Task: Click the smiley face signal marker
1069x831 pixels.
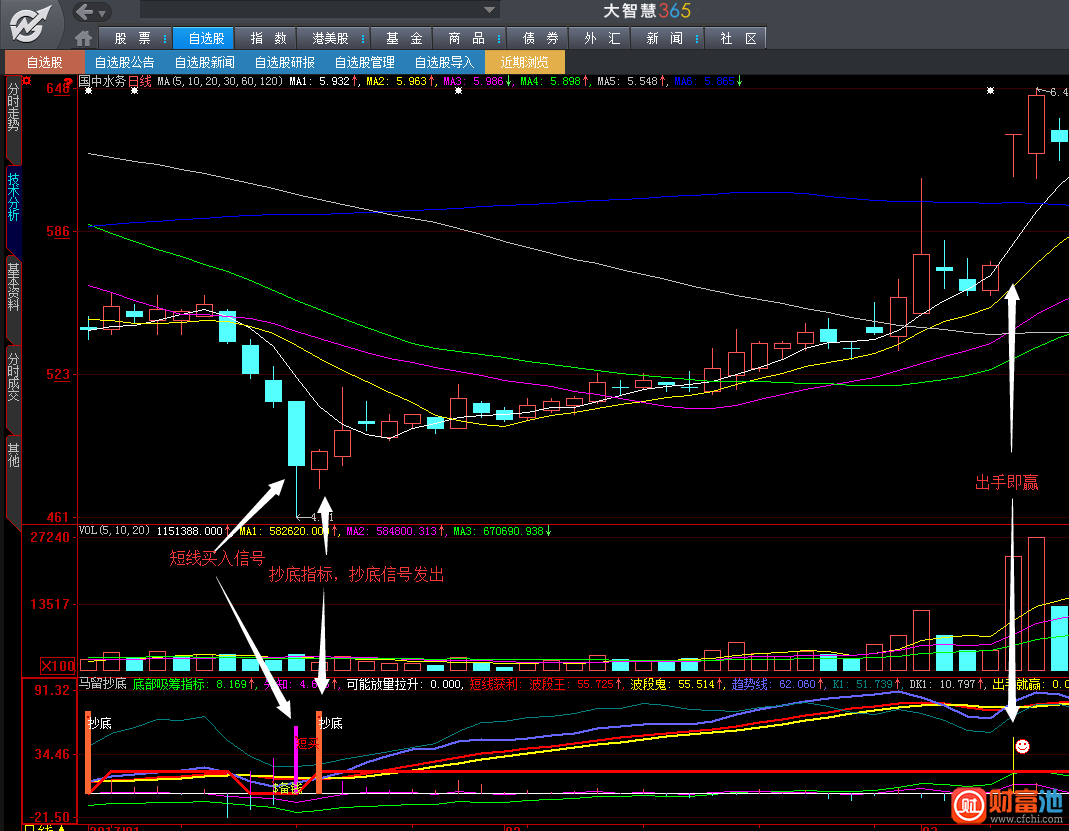Action: 1022,746
